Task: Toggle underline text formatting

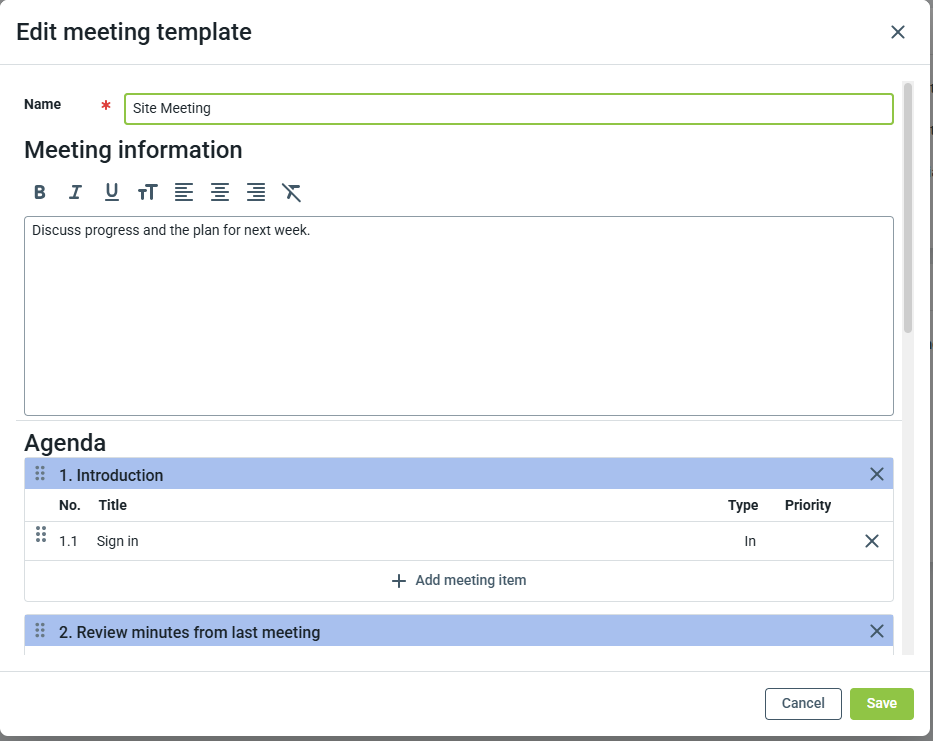Action: tap(111, 192)
